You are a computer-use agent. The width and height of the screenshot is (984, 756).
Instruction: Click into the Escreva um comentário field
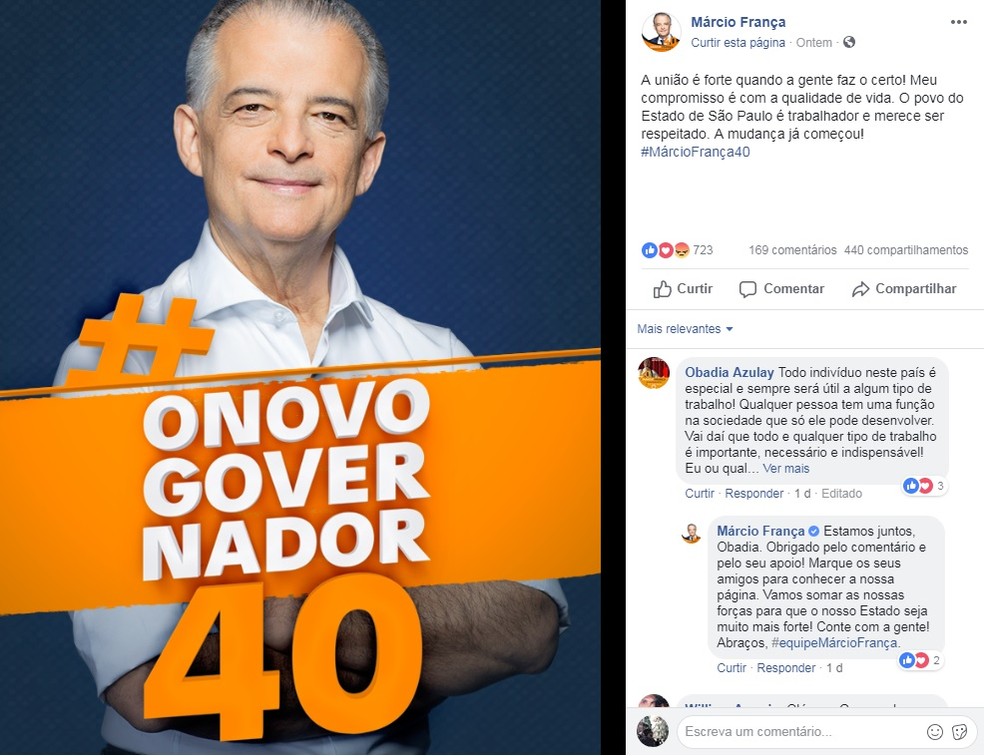click(800, 732)
